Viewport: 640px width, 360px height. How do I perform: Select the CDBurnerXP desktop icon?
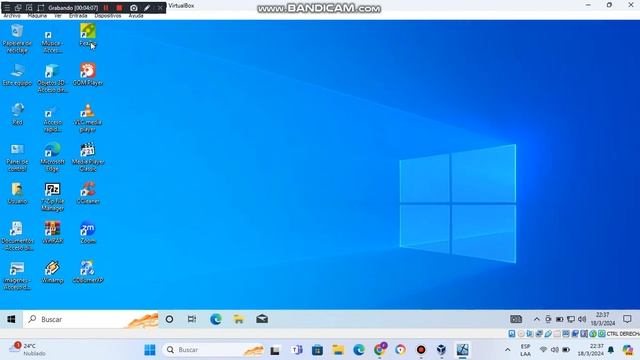click(x=88, y=272)
